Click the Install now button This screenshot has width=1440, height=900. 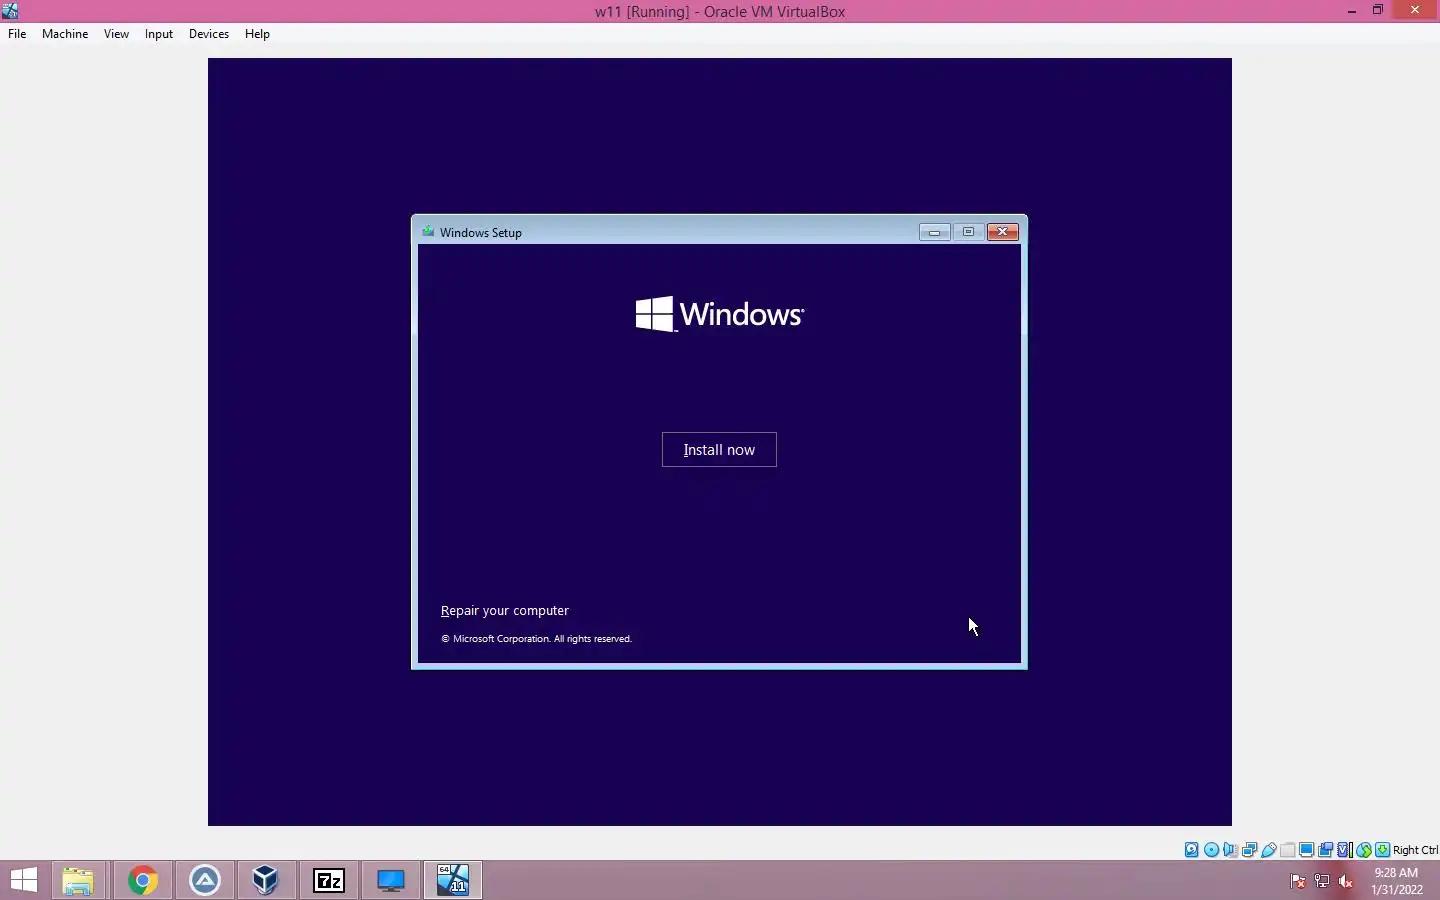(719, 450)
